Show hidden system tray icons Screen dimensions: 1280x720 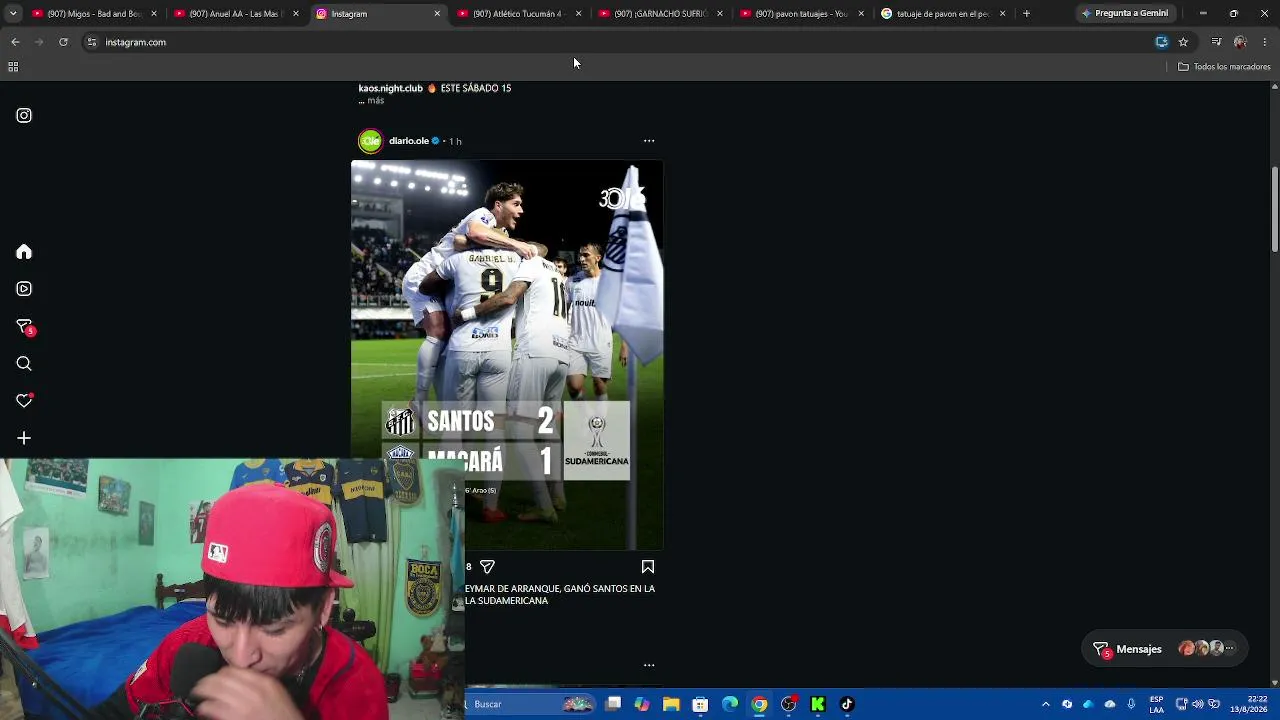[x=1046, y=704]
